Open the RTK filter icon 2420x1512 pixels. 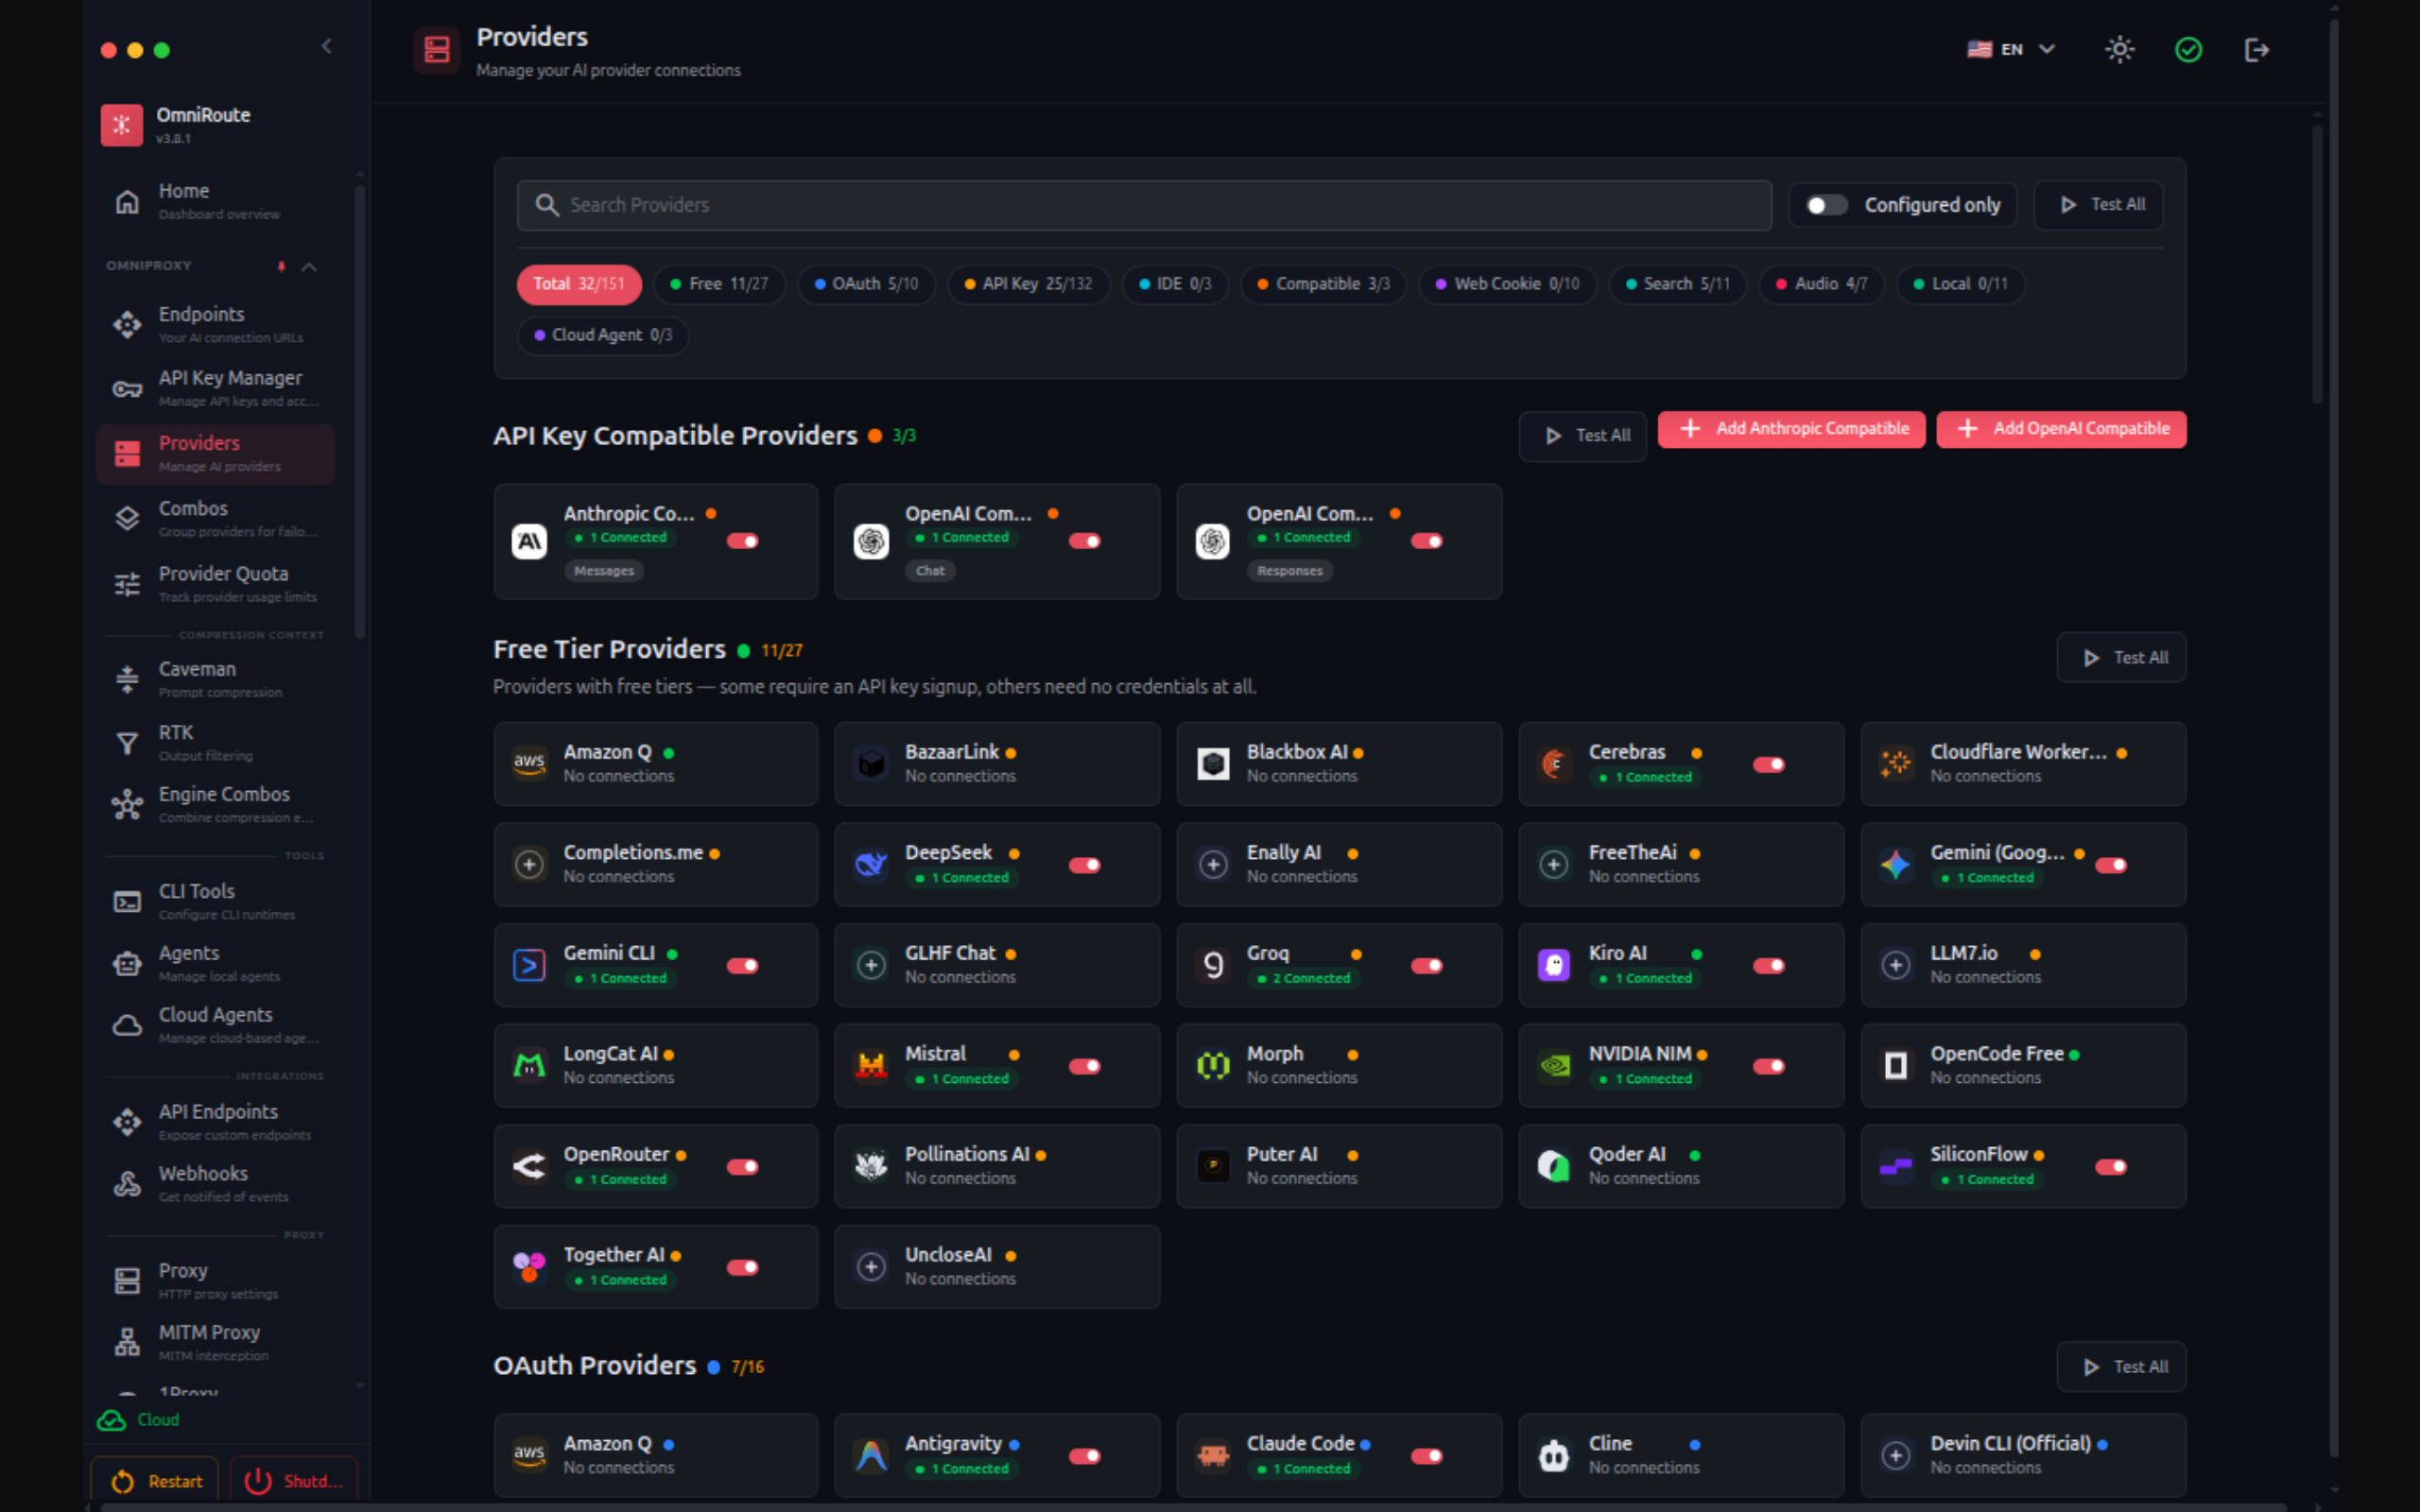127,743
